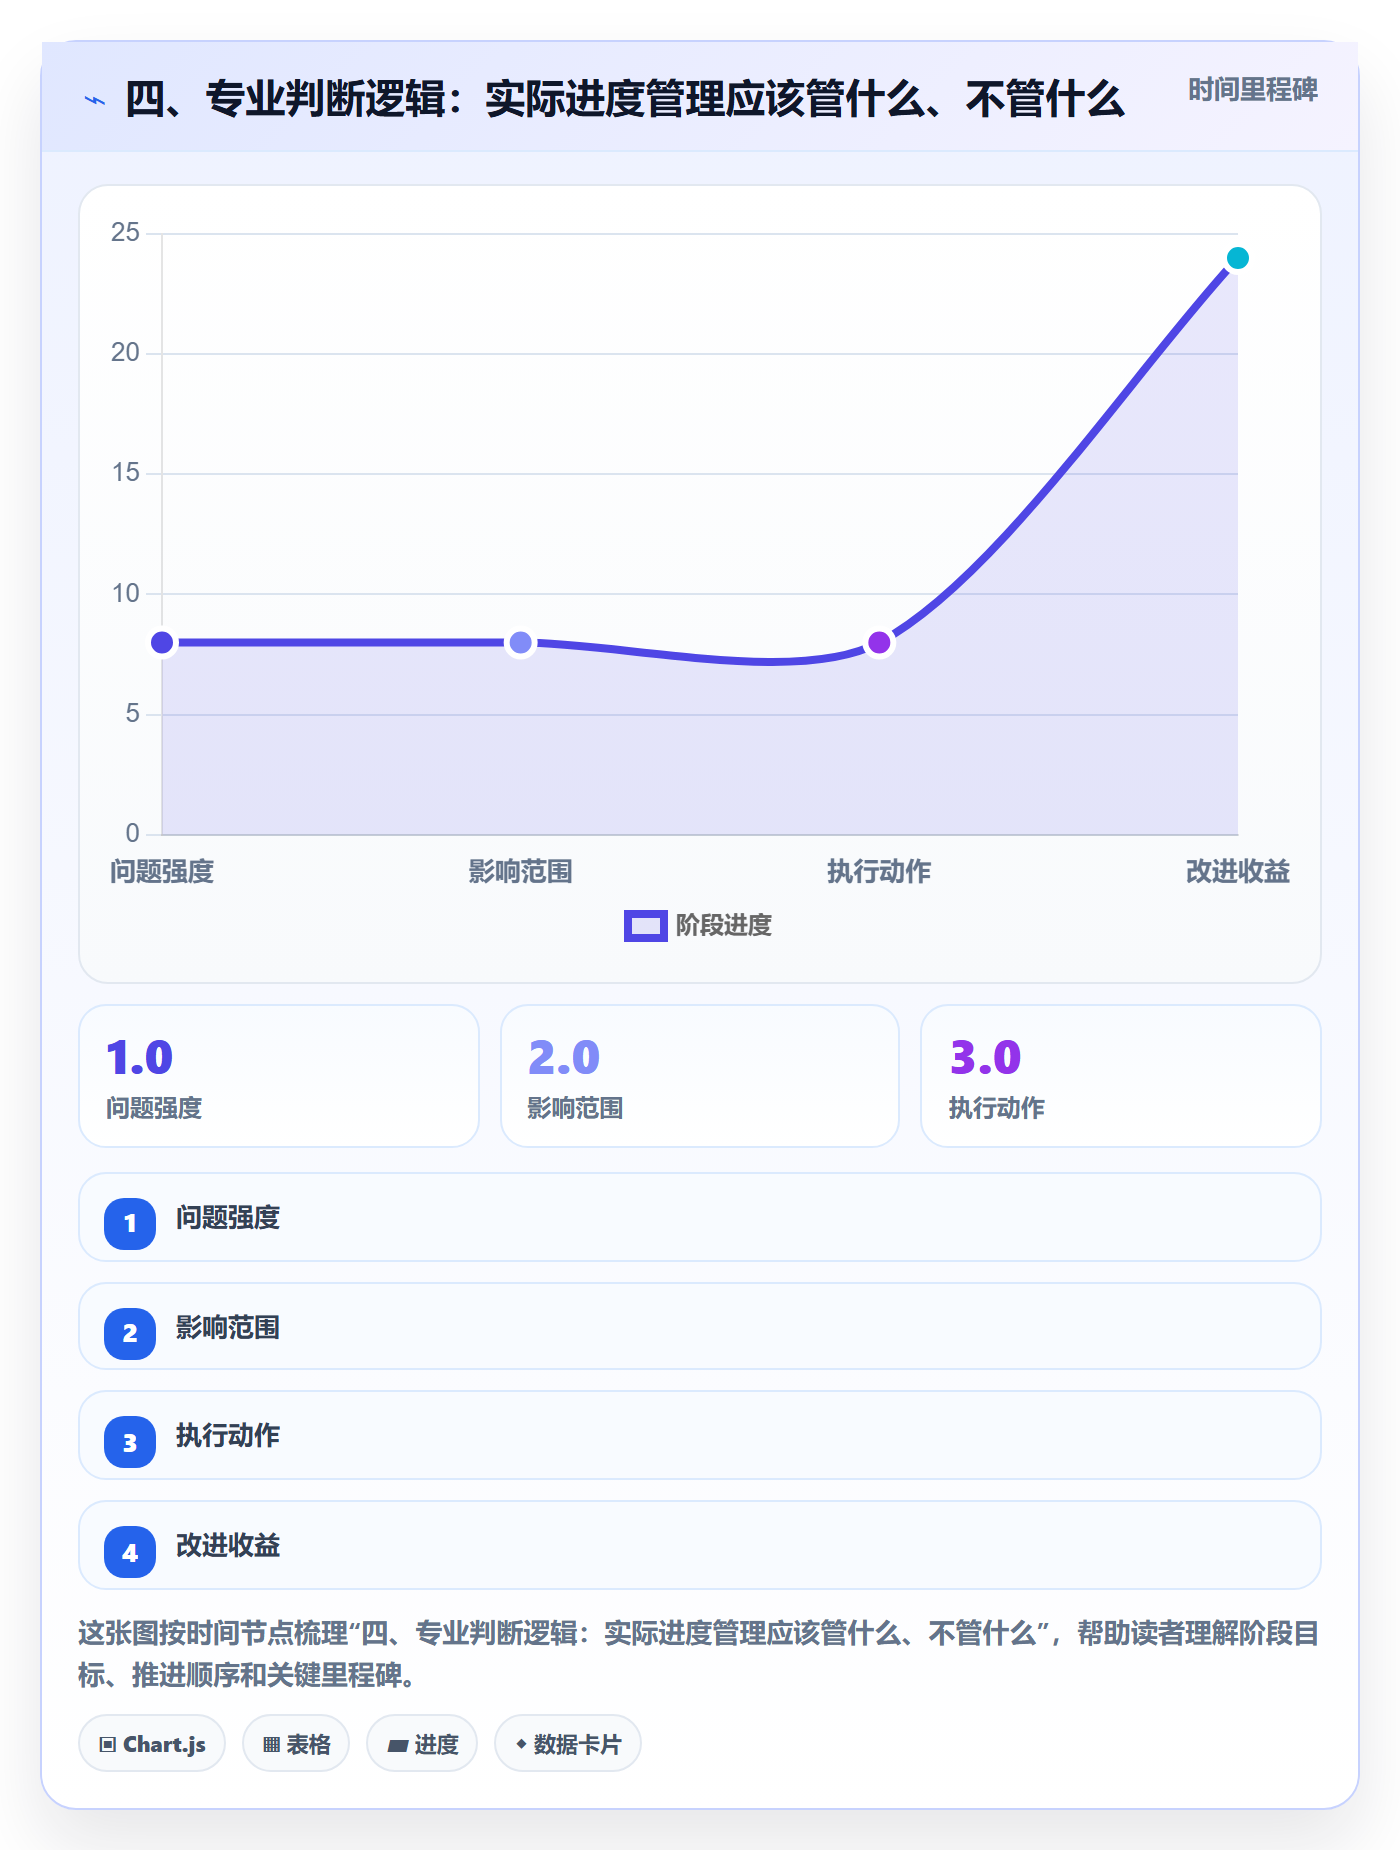Screen dimensions: 1400x1850
Task: Click the 执行动作 label under the chart axis
Action: point(879,872)
